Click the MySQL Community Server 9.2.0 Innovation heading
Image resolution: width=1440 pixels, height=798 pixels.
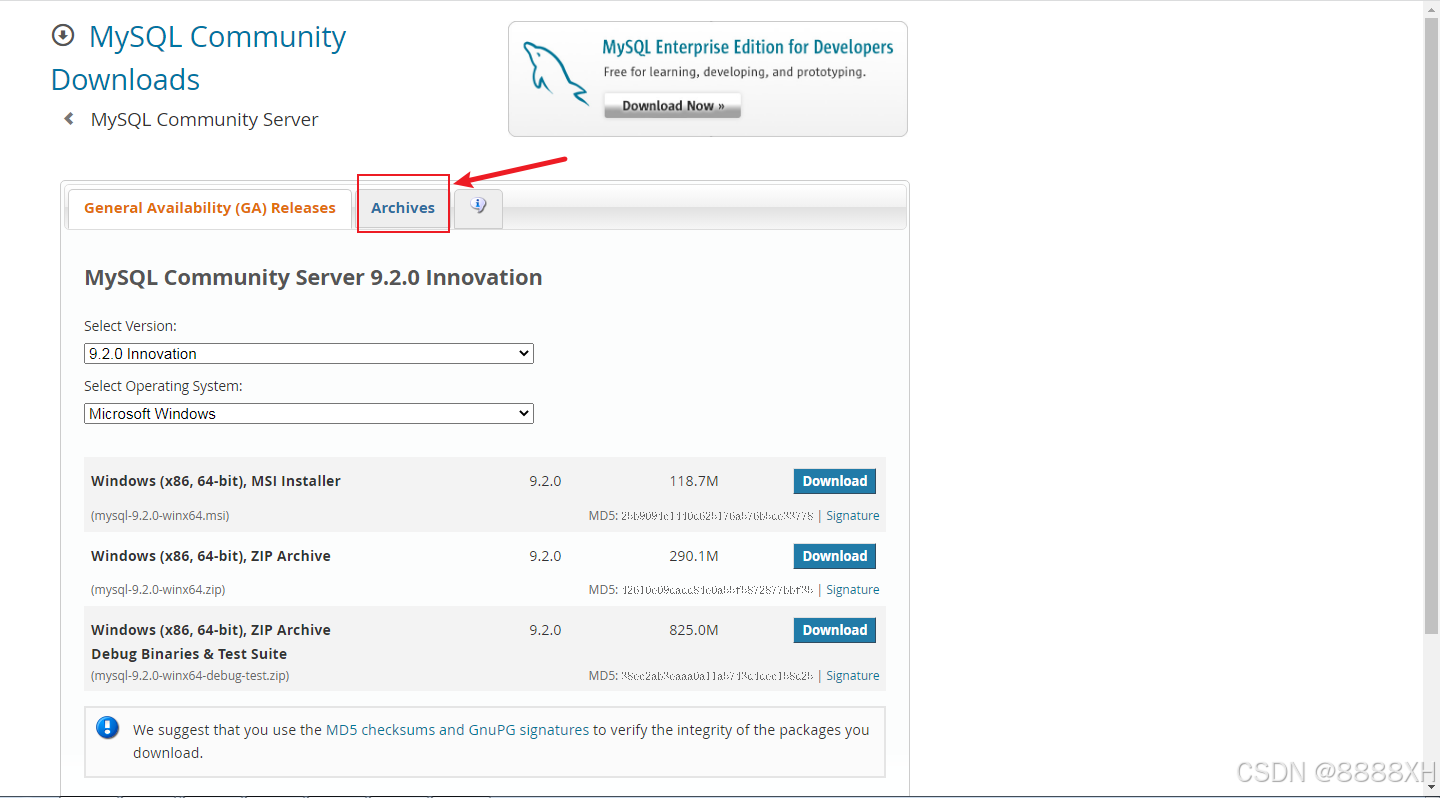coord(313,277)
